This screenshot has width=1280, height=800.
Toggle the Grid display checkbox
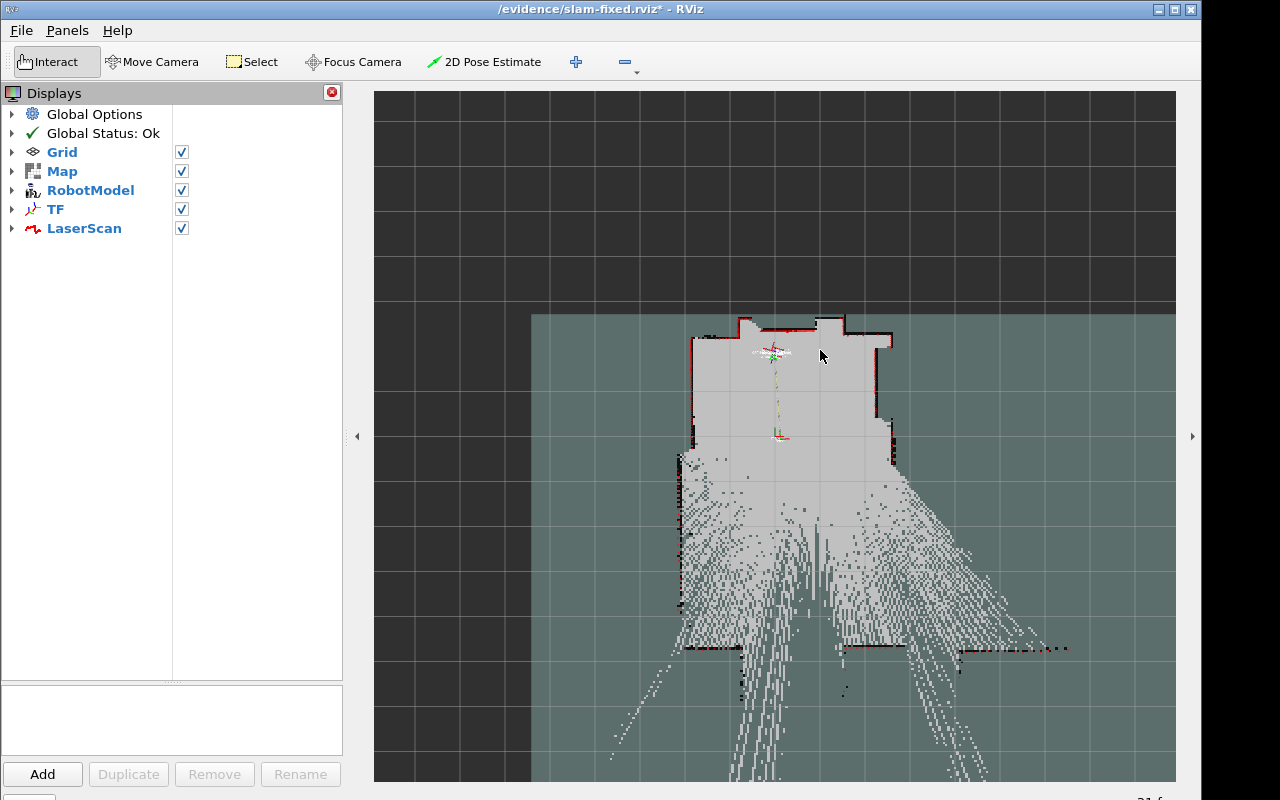click(x=182, y=152)
